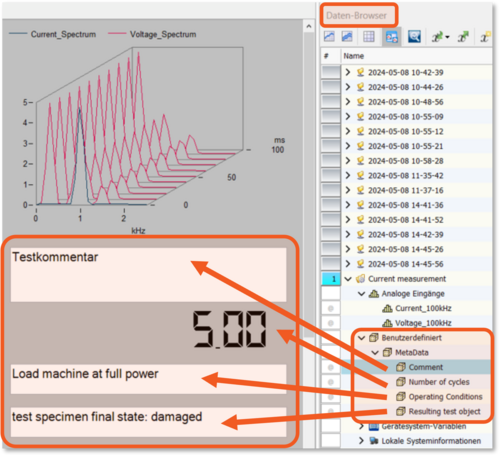
Task: Toggle selection box for Comment row
Action: (331, 367)
